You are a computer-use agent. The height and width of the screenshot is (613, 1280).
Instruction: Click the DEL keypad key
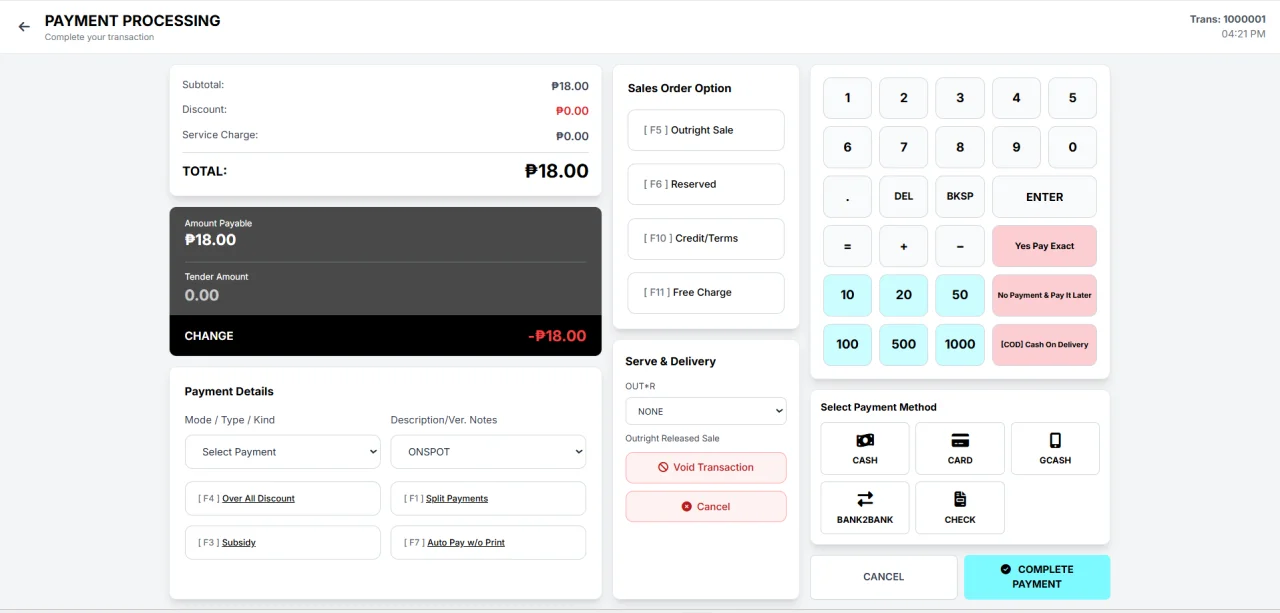[x=904, y=197]
